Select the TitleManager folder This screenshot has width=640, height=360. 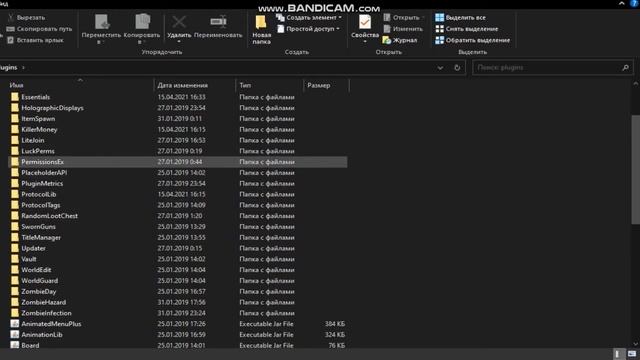pos(178,238)
